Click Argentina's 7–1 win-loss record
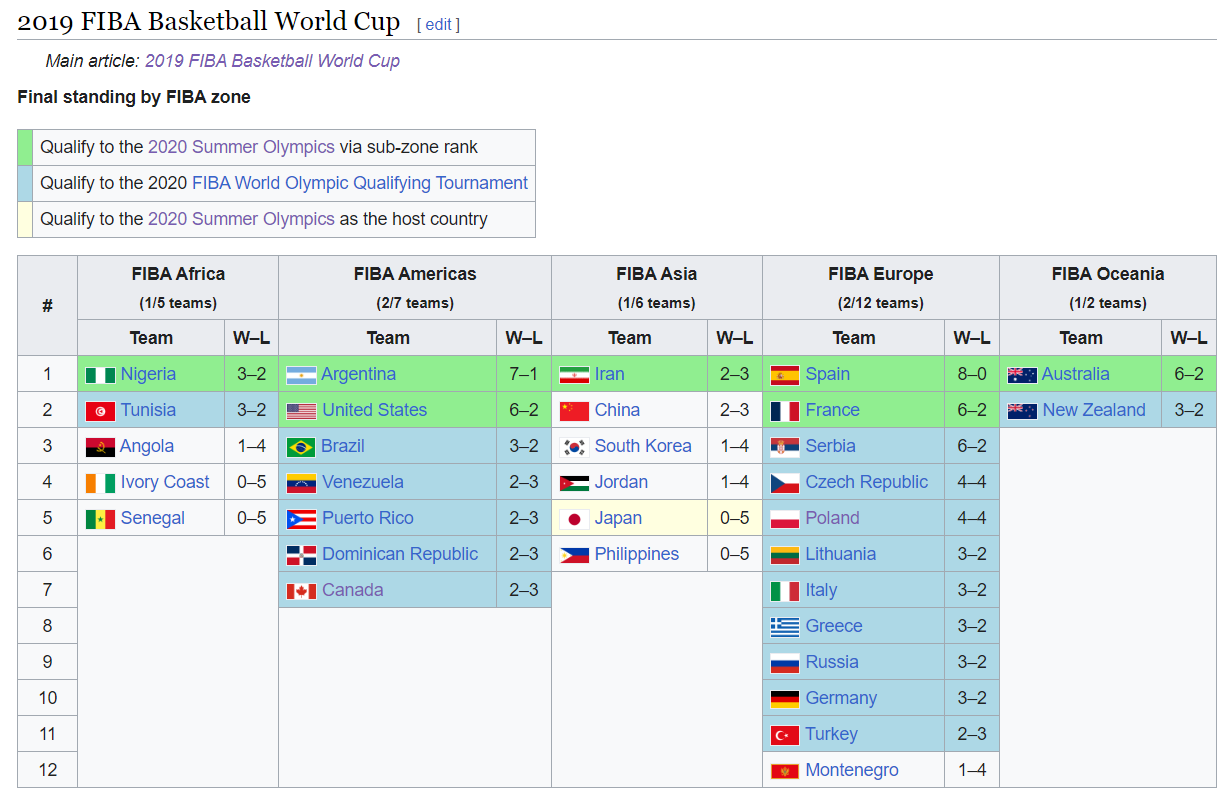This screenshot has width=1229, height=796. 523,374
